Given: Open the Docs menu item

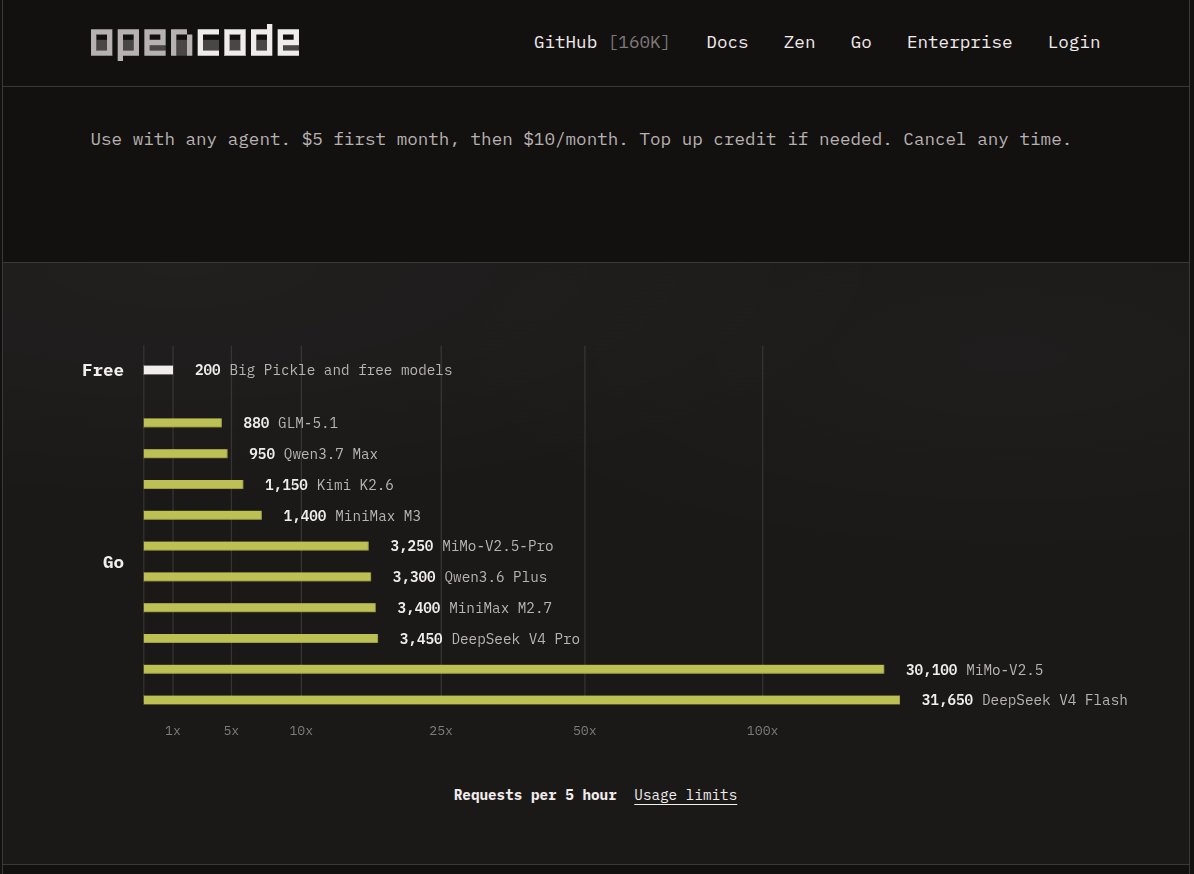Looking at the screenshot, I should click(x=727, y=43).
